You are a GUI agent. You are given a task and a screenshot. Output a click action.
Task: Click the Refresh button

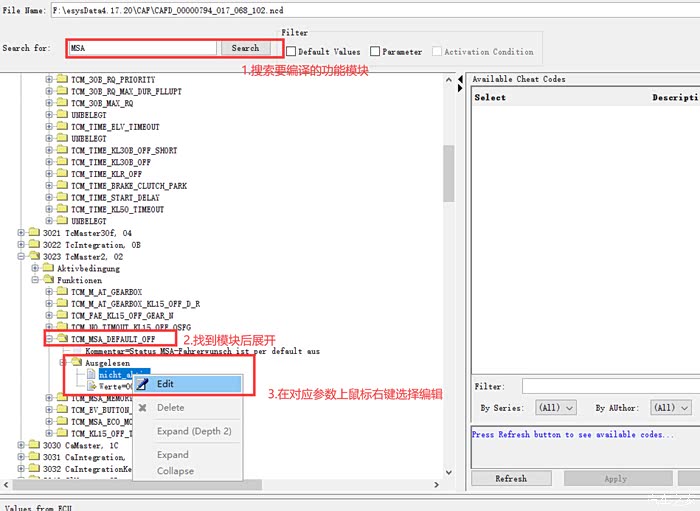point(511,478)
